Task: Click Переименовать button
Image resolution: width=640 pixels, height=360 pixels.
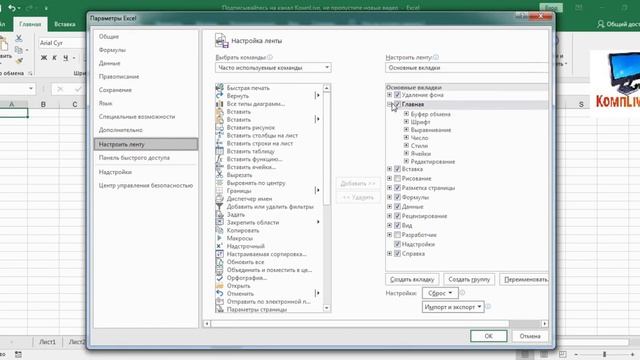Action: pos(525,279)
